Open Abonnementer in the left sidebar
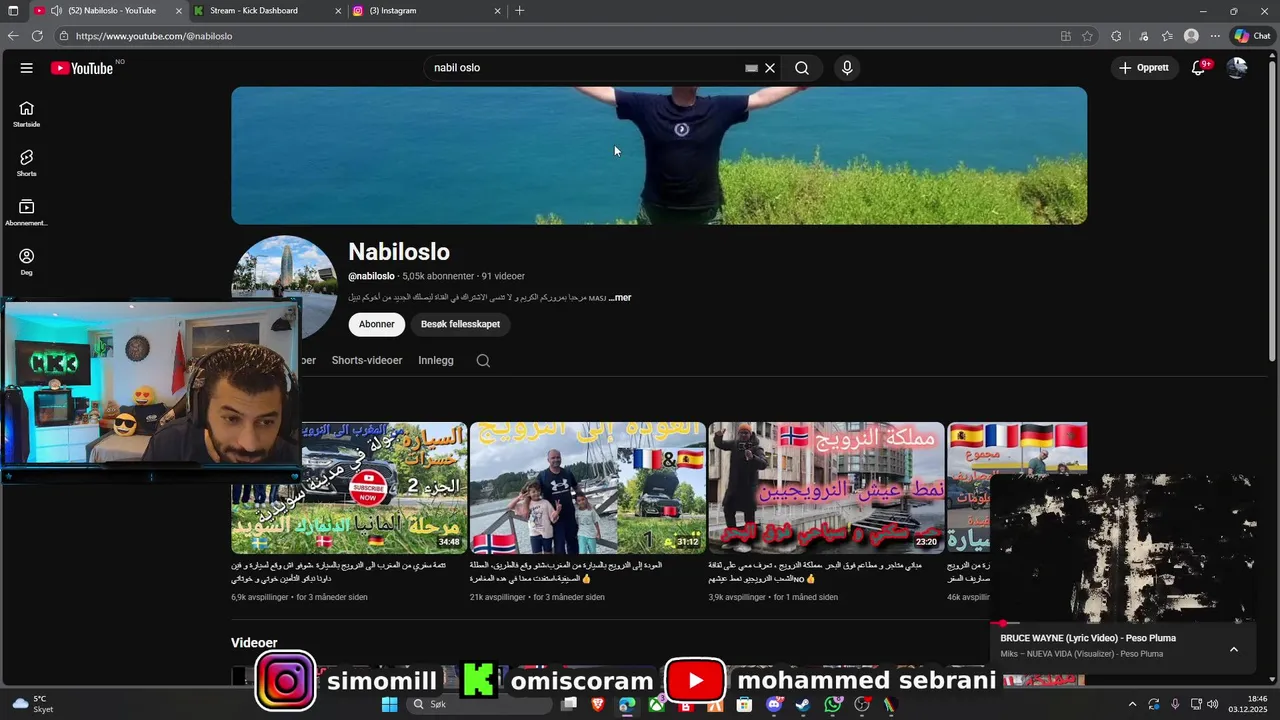1280x720 pixels. click(26, 212)
